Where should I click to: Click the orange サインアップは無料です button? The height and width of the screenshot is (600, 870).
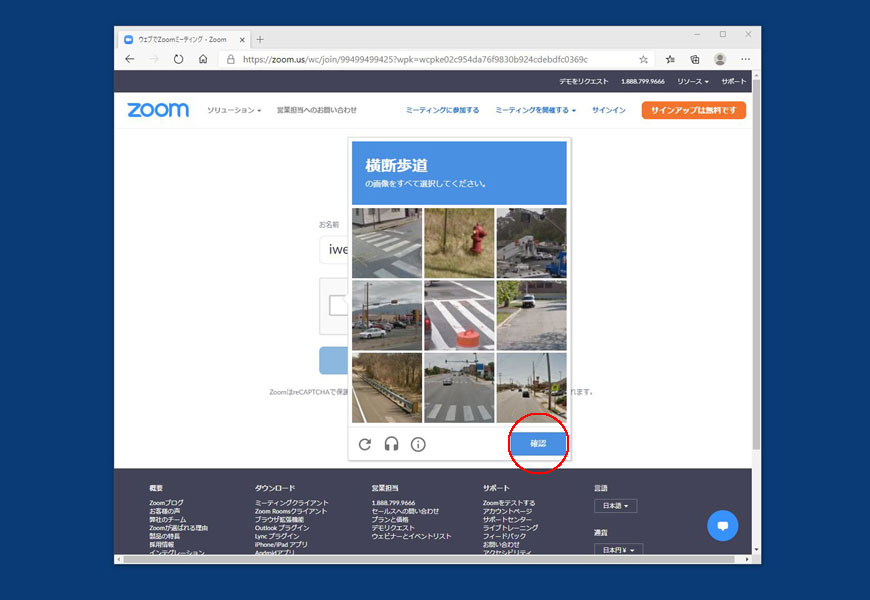click(x=694, y=110)
